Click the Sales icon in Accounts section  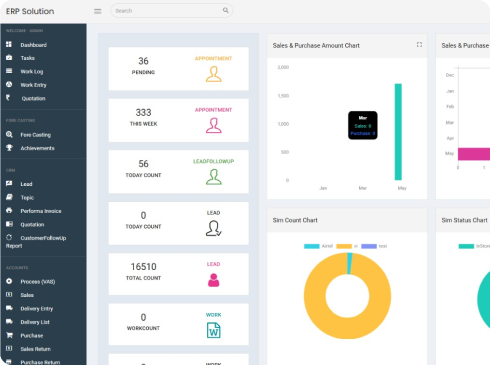tap(9, 295)
